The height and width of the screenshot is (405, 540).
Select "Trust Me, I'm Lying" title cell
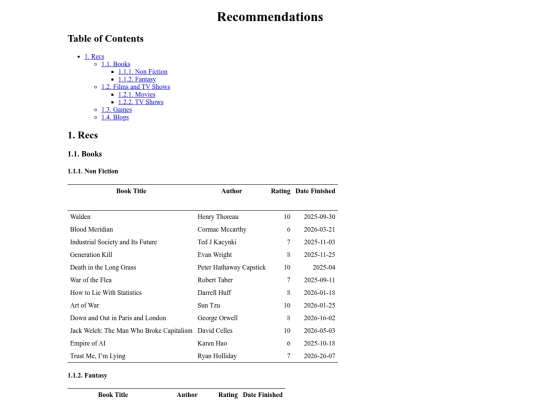(97, 356)
